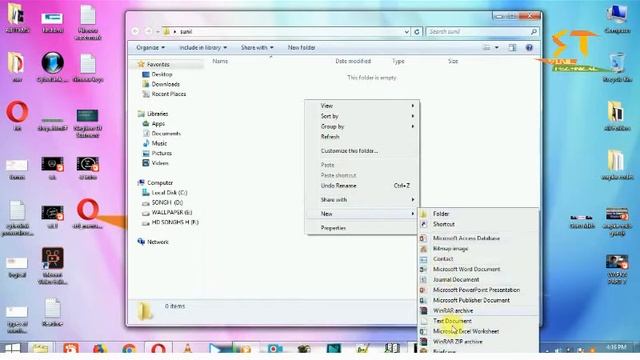Screen dimensions: 640x360
Task: Select the Computer desktop icon
Action: pyautogui.click(x=617, y=19)
